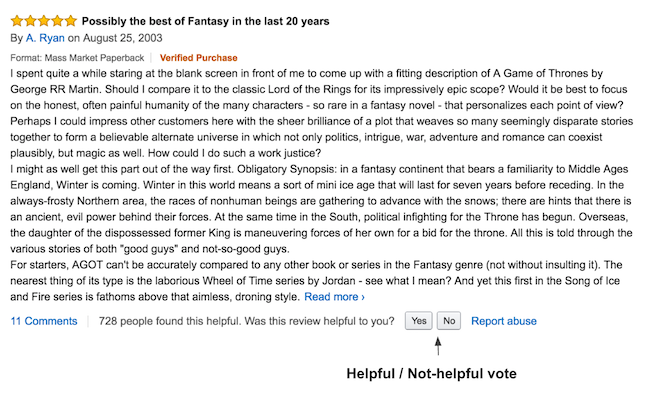Click the 728 people found this helpful text

point(170,321)
